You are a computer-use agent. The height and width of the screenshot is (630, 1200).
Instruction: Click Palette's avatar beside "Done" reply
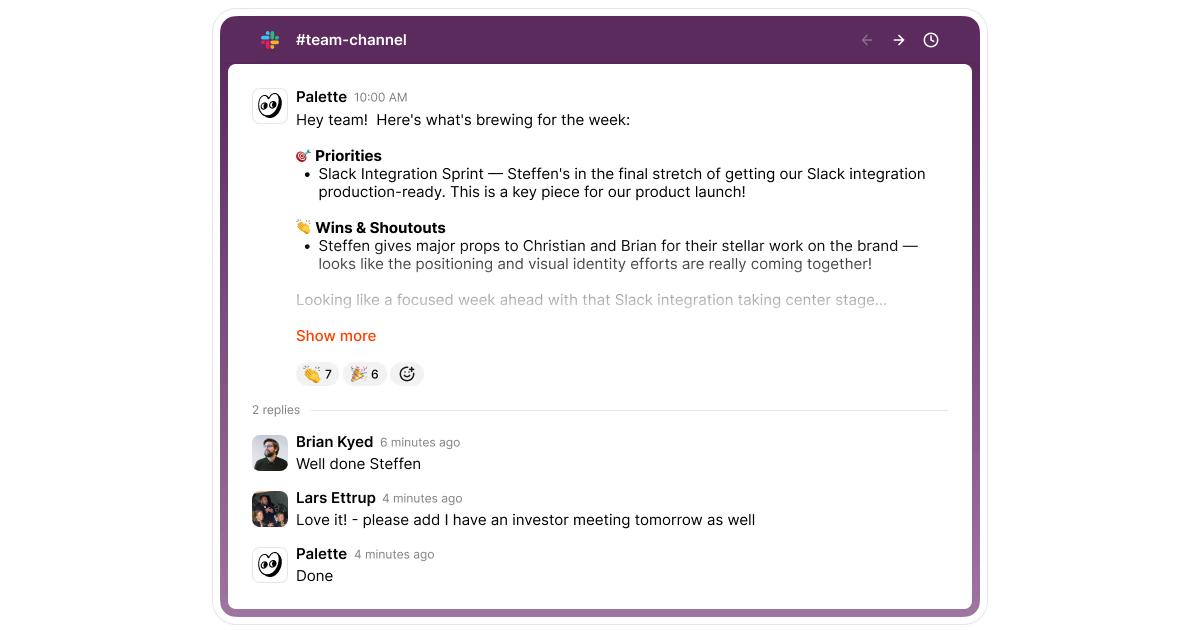pyautogui.click(x=270, y=565)
